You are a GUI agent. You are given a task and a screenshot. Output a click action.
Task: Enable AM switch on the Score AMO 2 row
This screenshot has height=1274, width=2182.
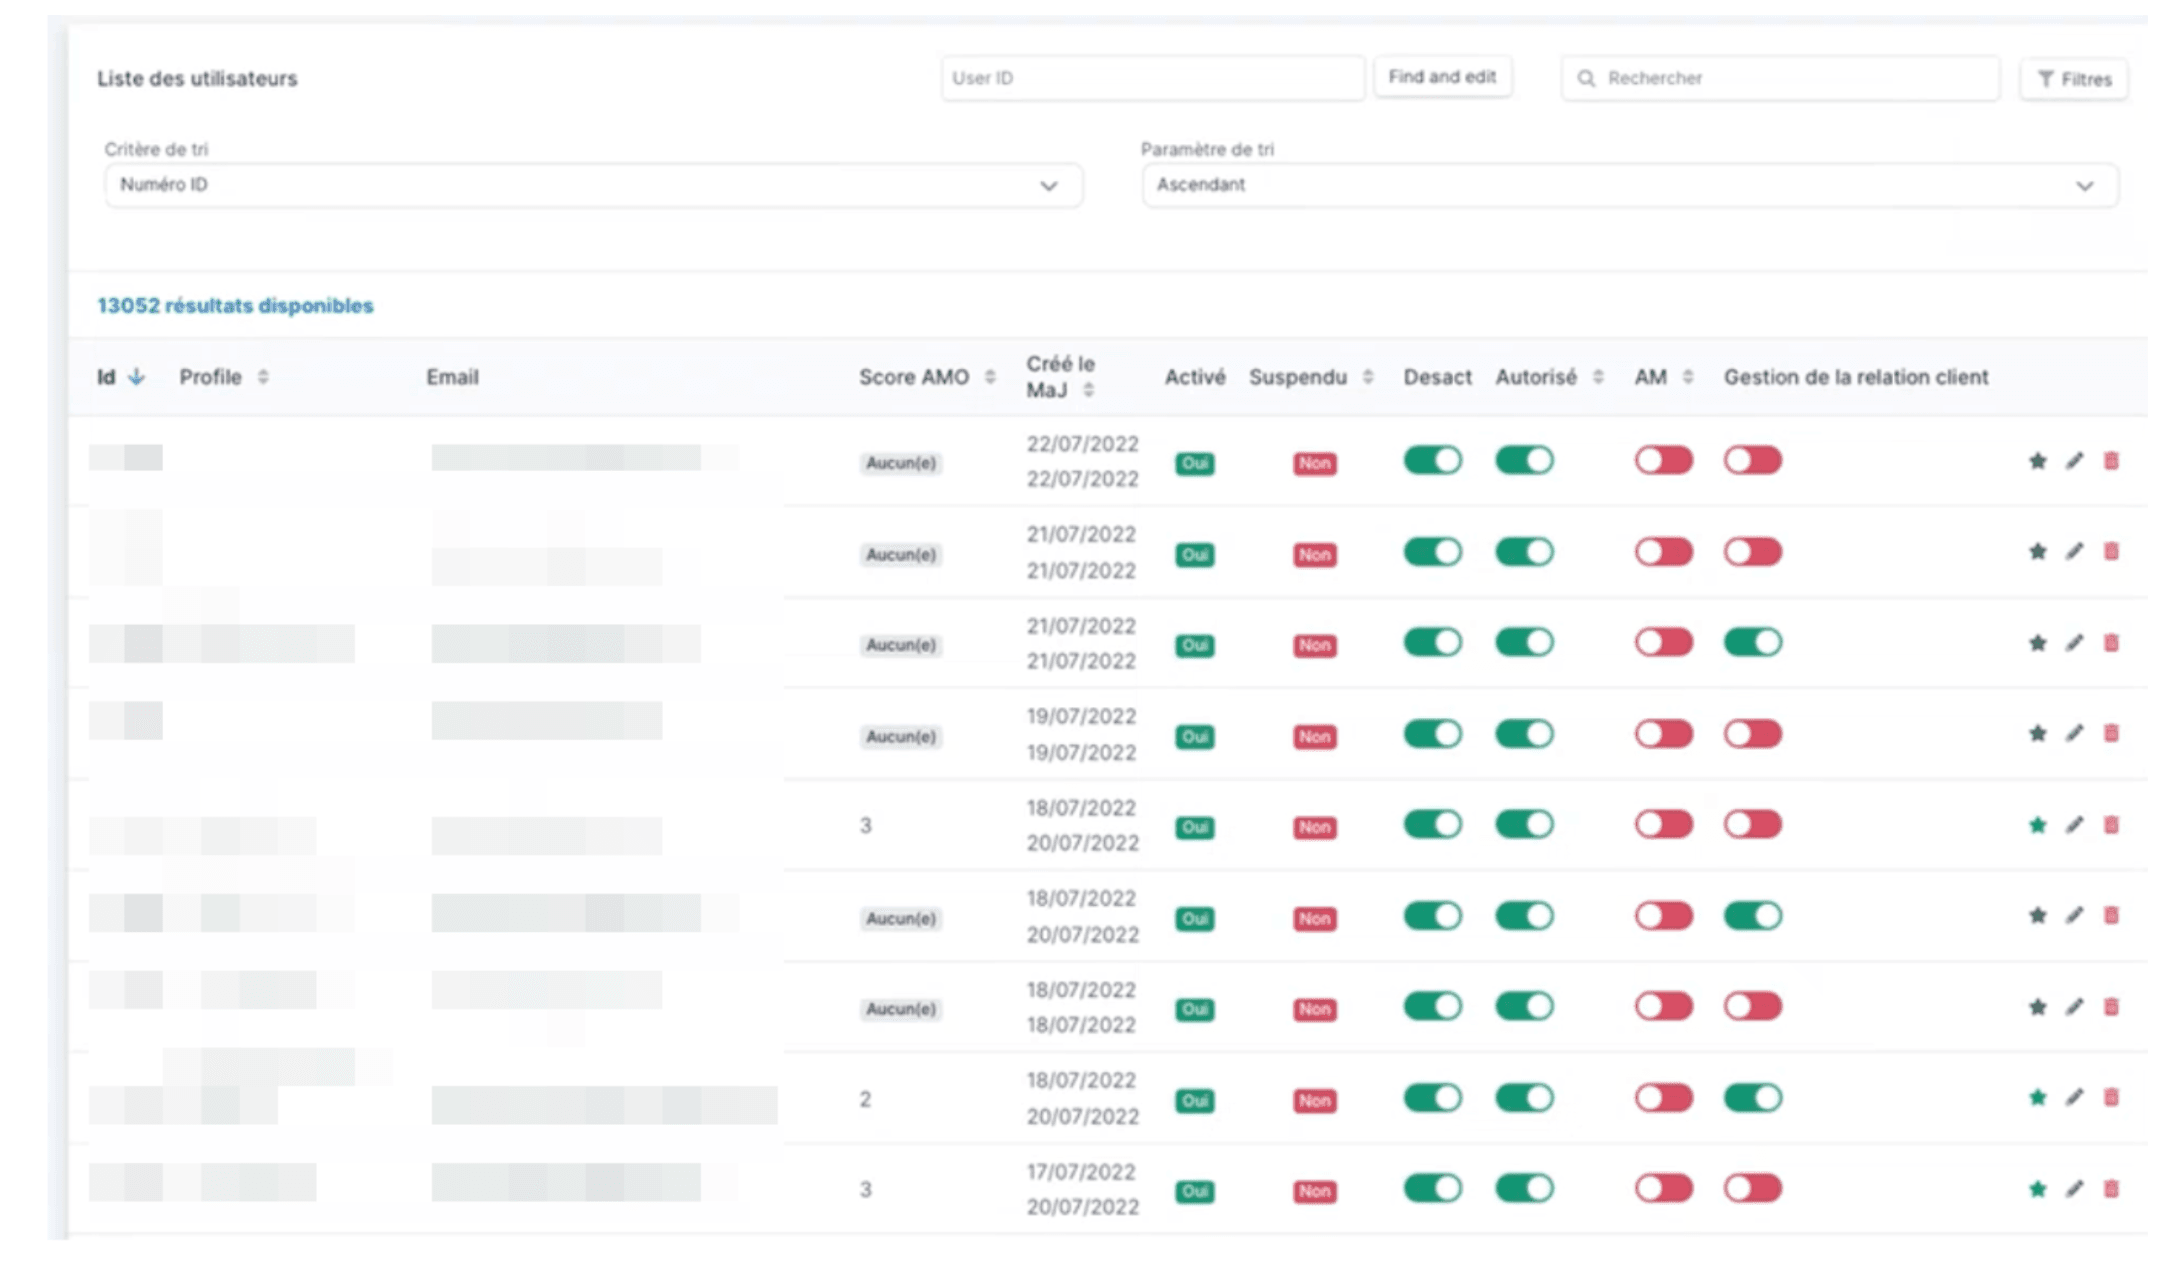1664,1098
